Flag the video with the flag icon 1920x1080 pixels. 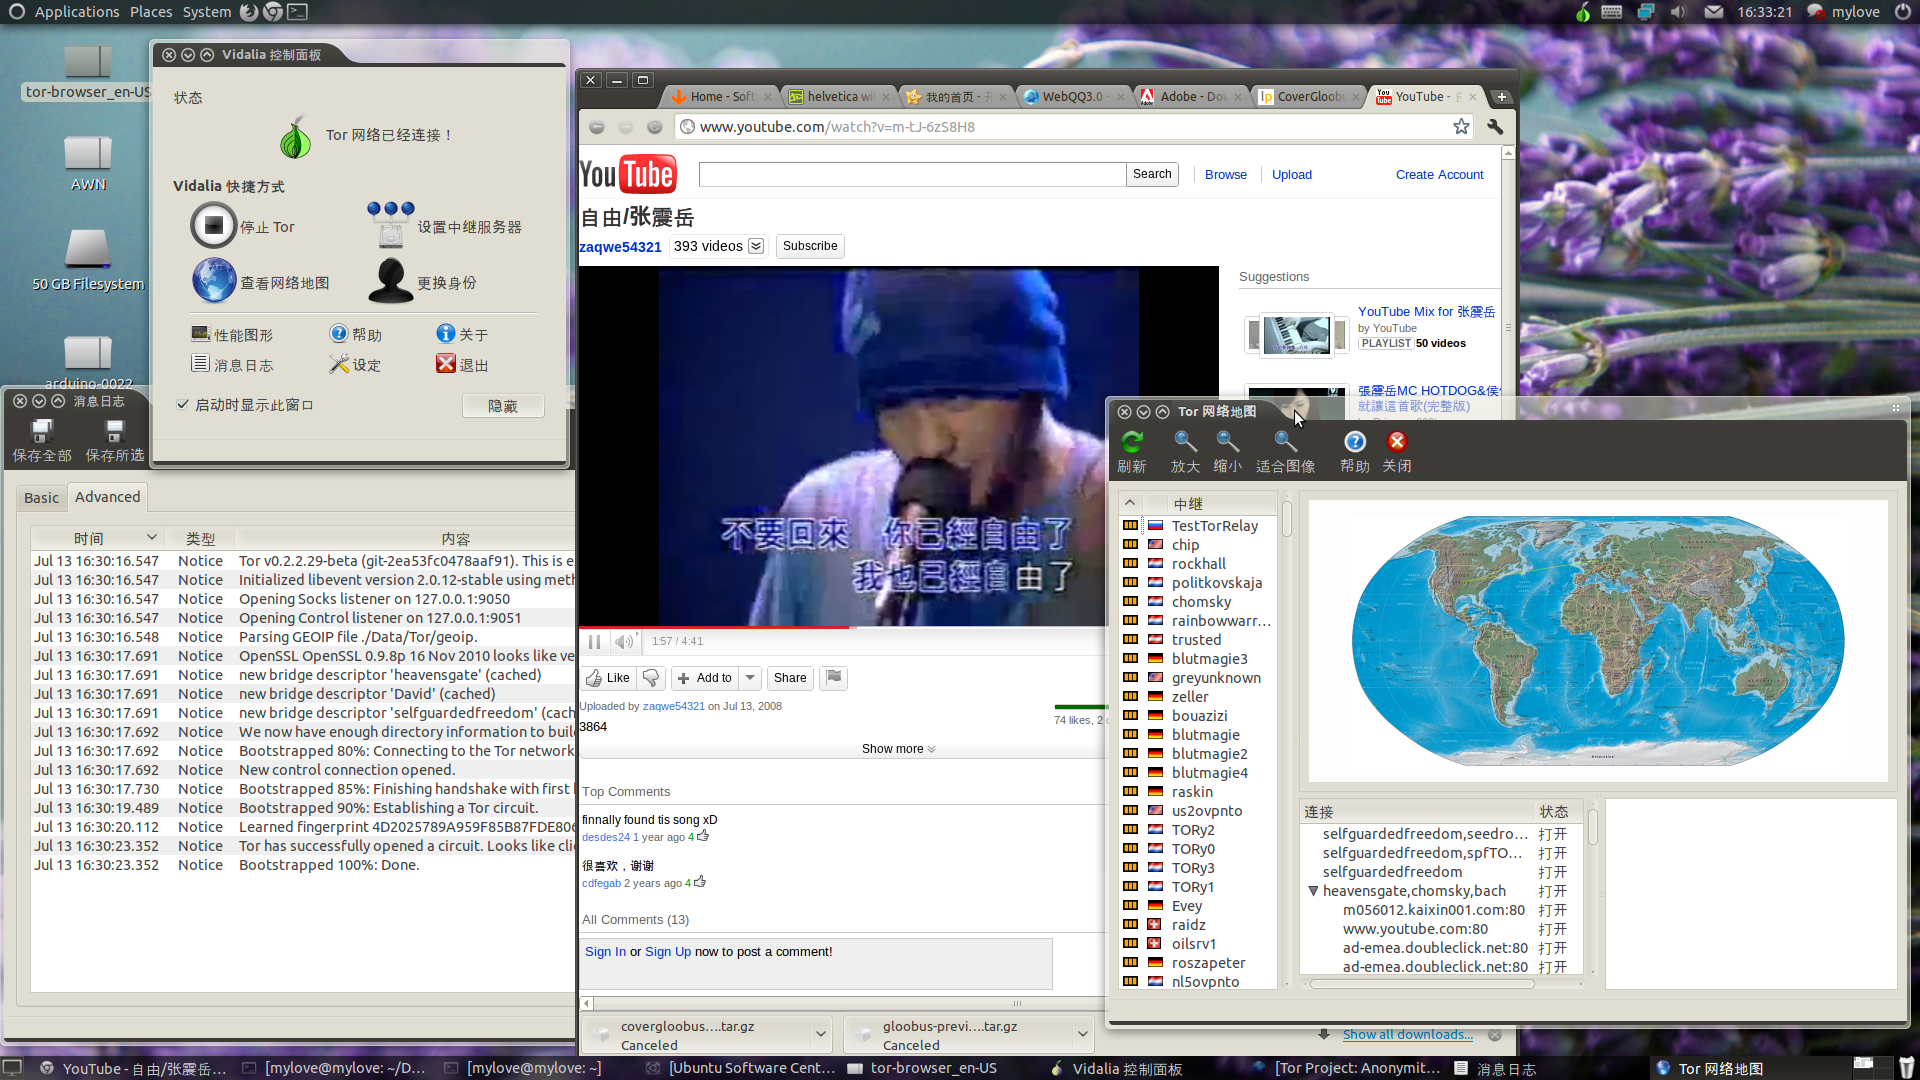pos(834,678)
